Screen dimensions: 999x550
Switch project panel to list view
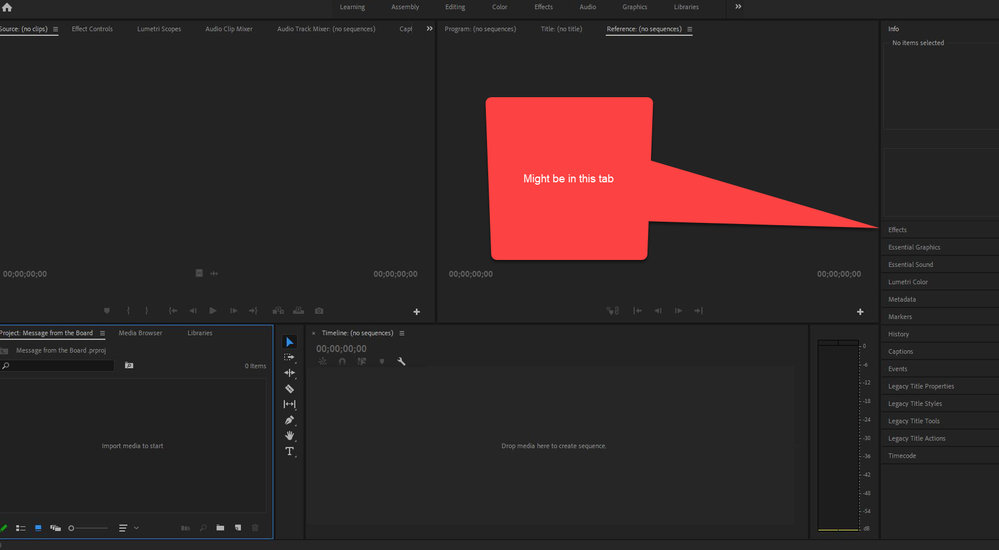pos(22,528)
